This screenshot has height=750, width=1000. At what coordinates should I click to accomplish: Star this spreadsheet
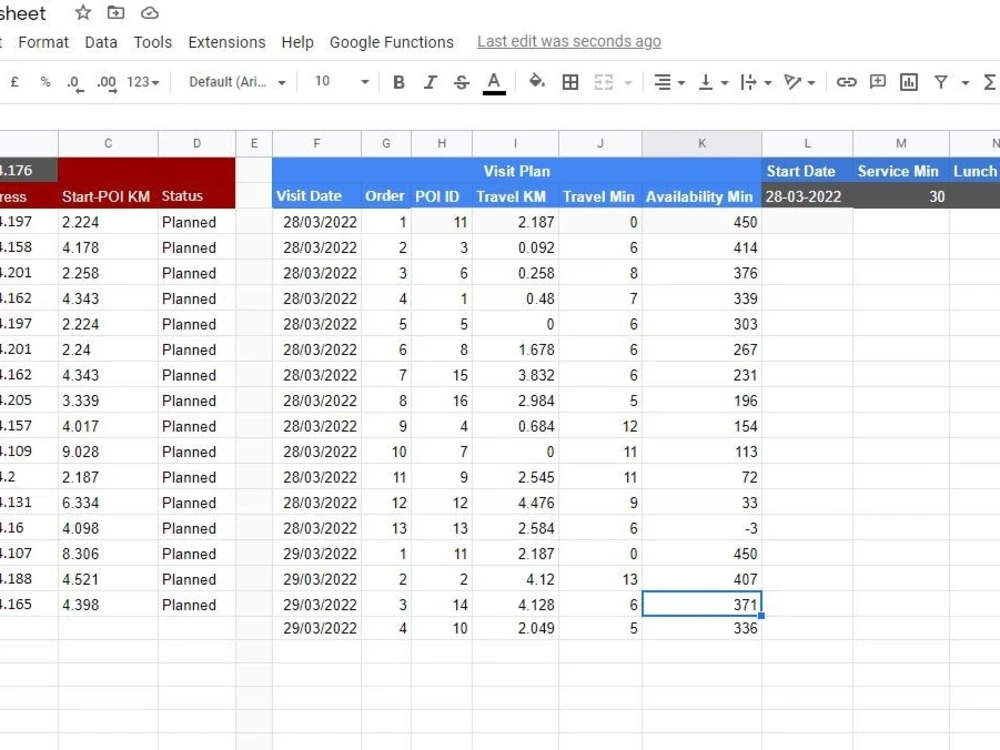pyautogui.click(x=83, y=12)
